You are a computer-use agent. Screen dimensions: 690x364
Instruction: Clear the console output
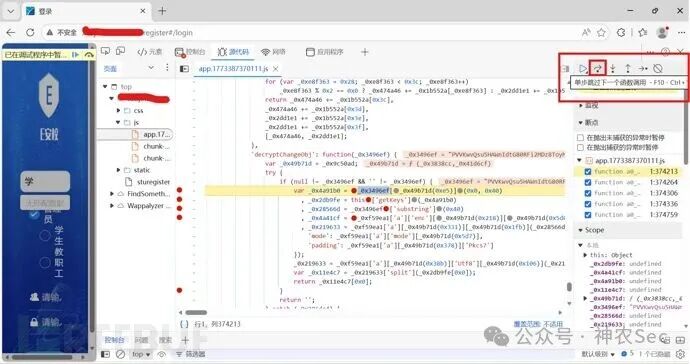120,354
